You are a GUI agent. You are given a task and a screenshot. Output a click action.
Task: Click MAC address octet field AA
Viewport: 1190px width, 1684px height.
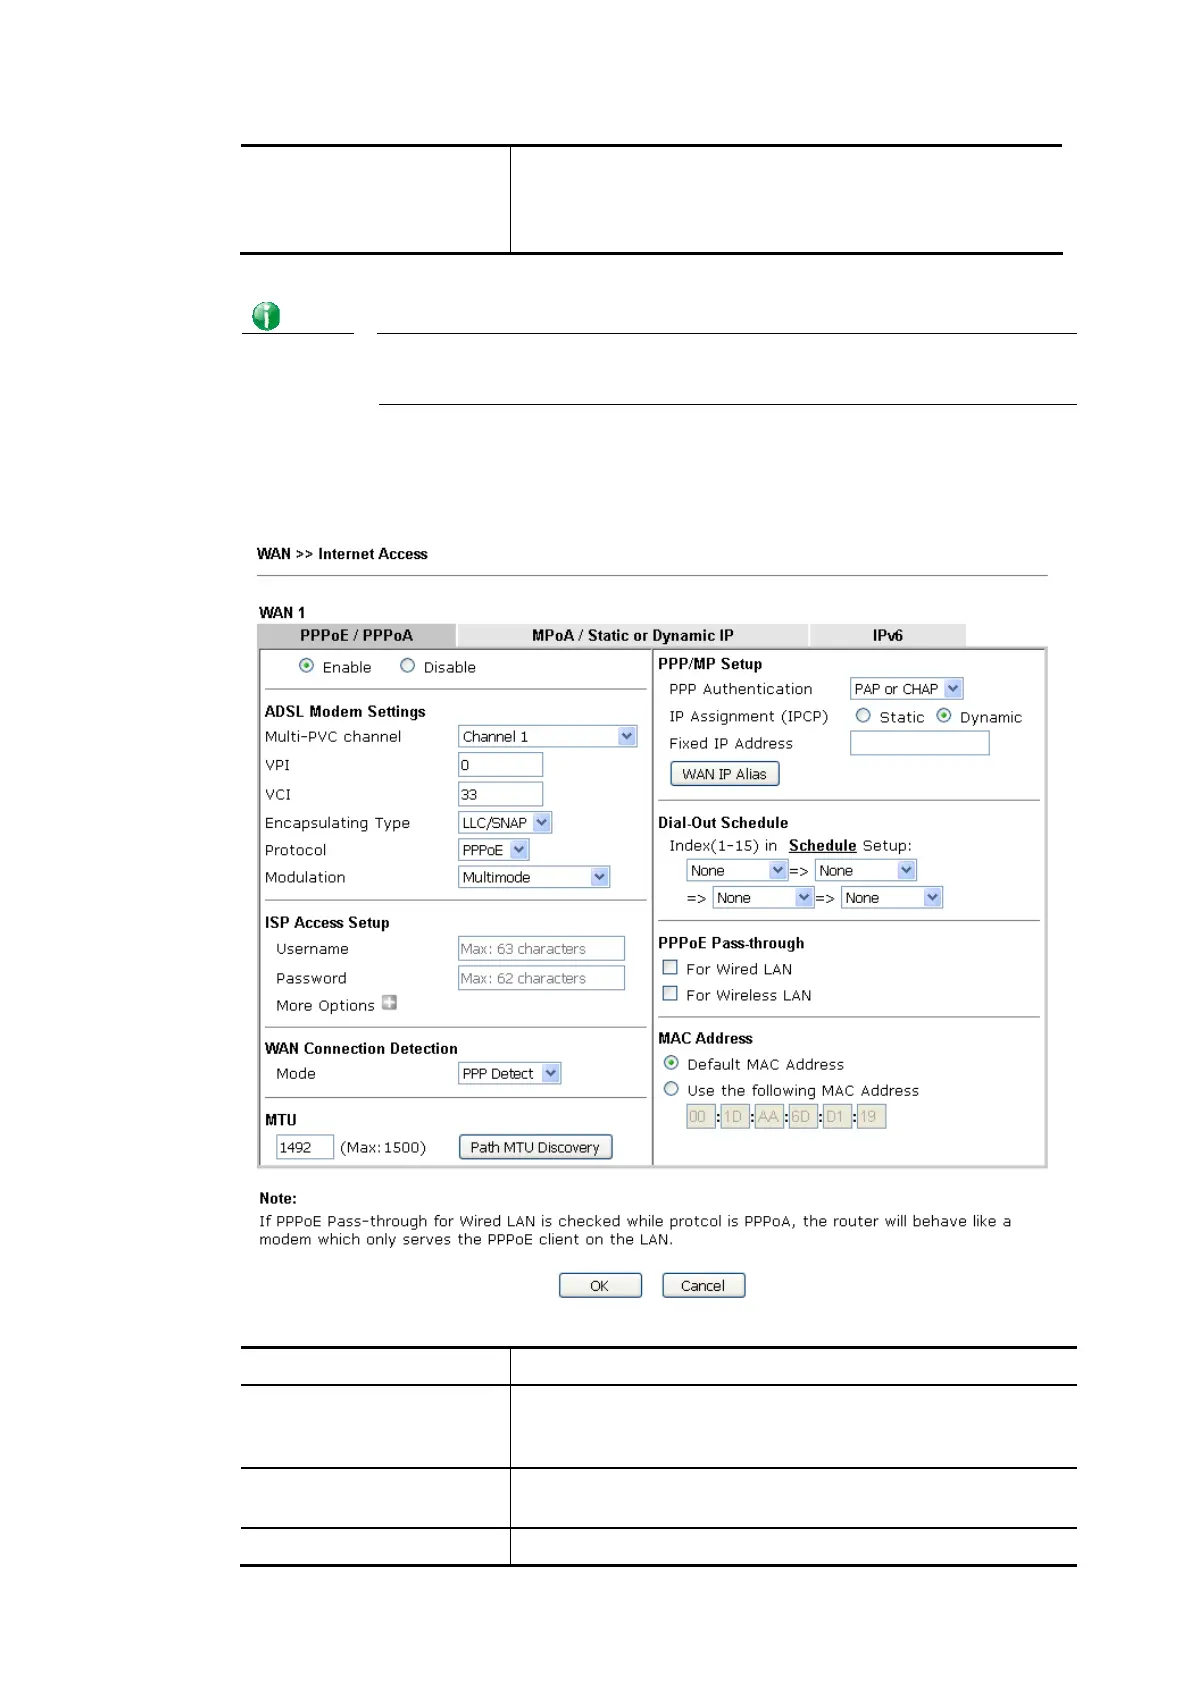point(769,1117)
